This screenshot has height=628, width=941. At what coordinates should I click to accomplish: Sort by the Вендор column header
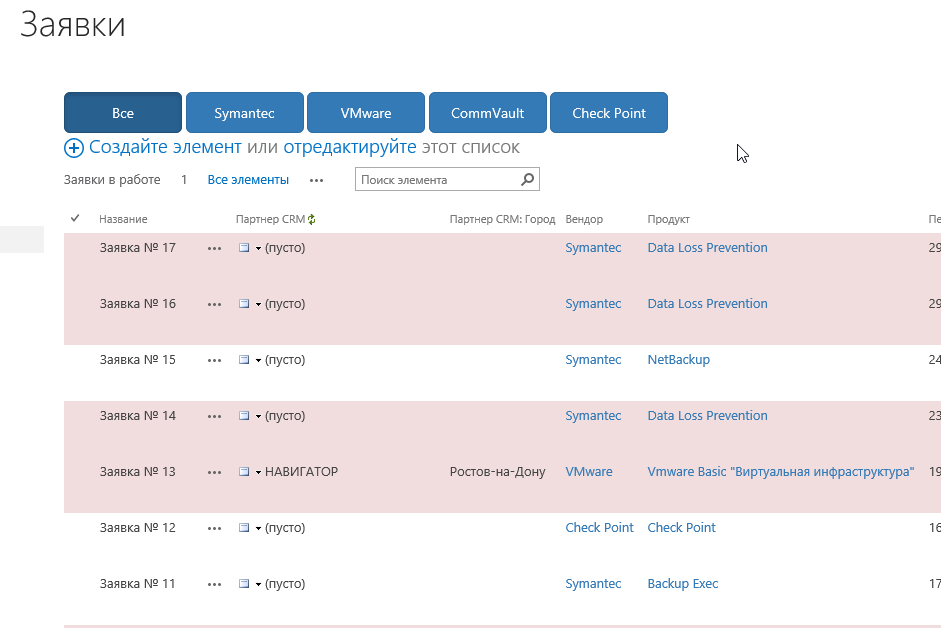[584, 219]
